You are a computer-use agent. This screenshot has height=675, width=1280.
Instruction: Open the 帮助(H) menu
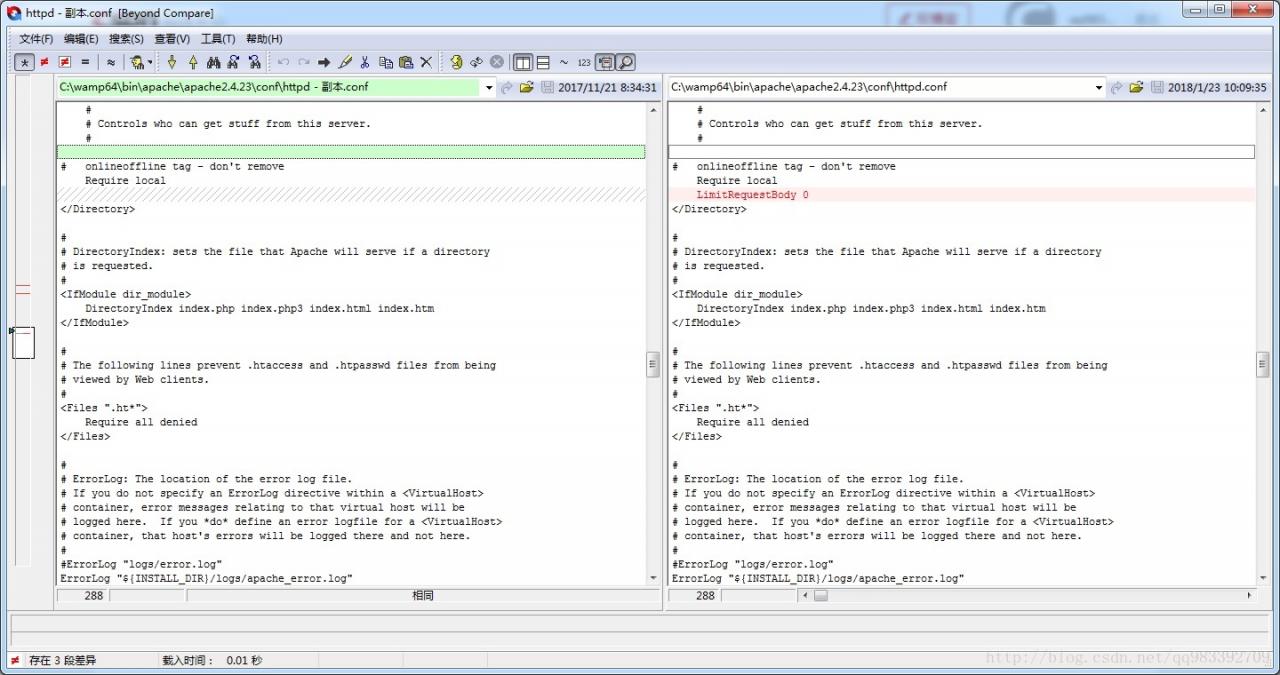coord(264,39)
